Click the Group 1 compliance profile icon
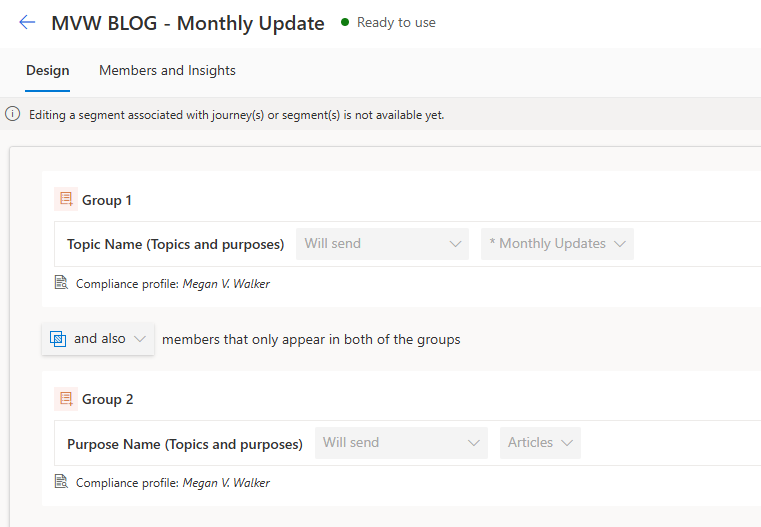 coord(61,283)
